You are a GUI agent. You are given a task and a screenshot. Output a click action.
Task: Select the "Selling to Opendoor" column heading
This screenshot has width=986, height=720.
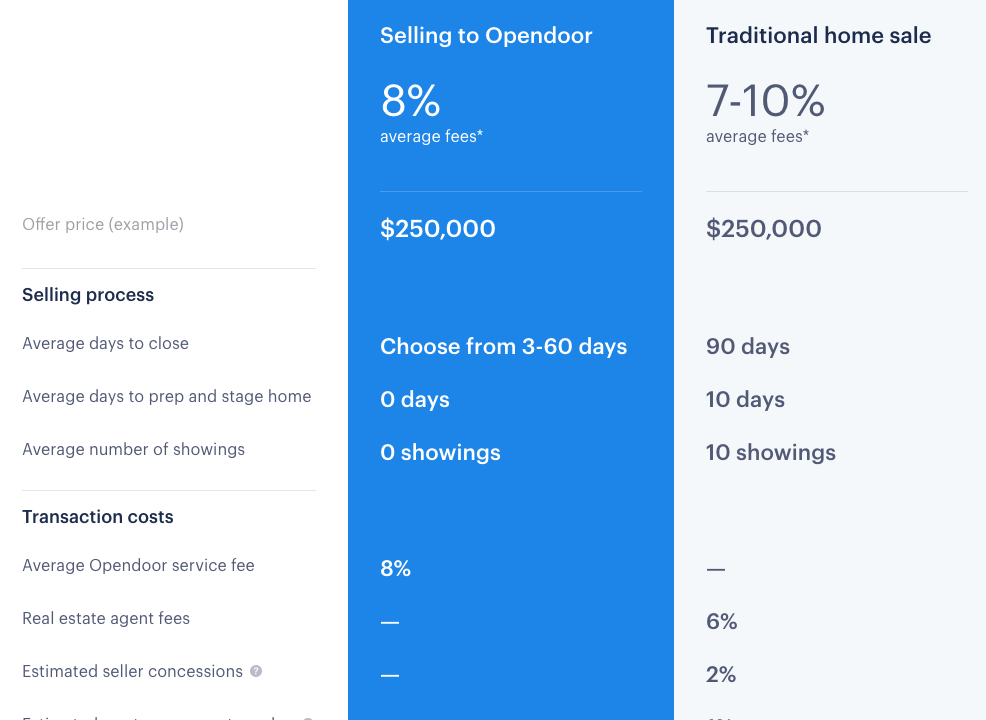(486, 36)
